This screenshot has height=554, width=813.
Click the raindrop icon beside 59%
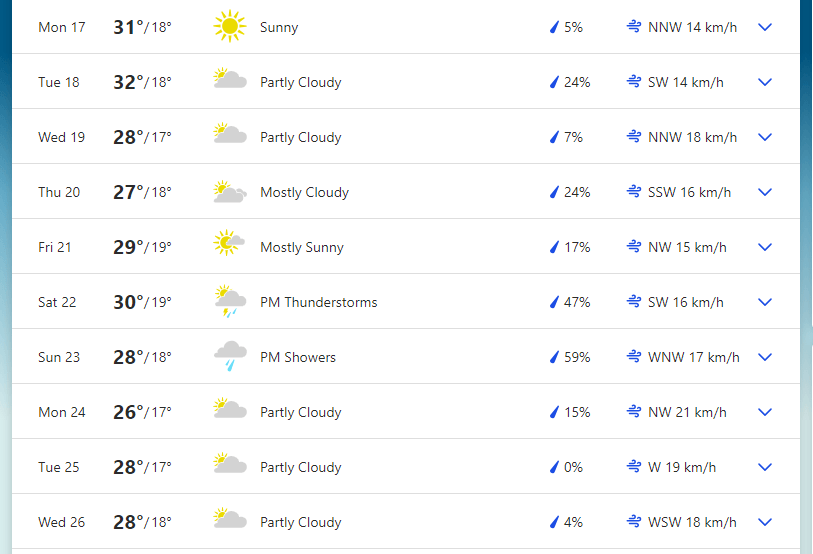click(554, 357)
